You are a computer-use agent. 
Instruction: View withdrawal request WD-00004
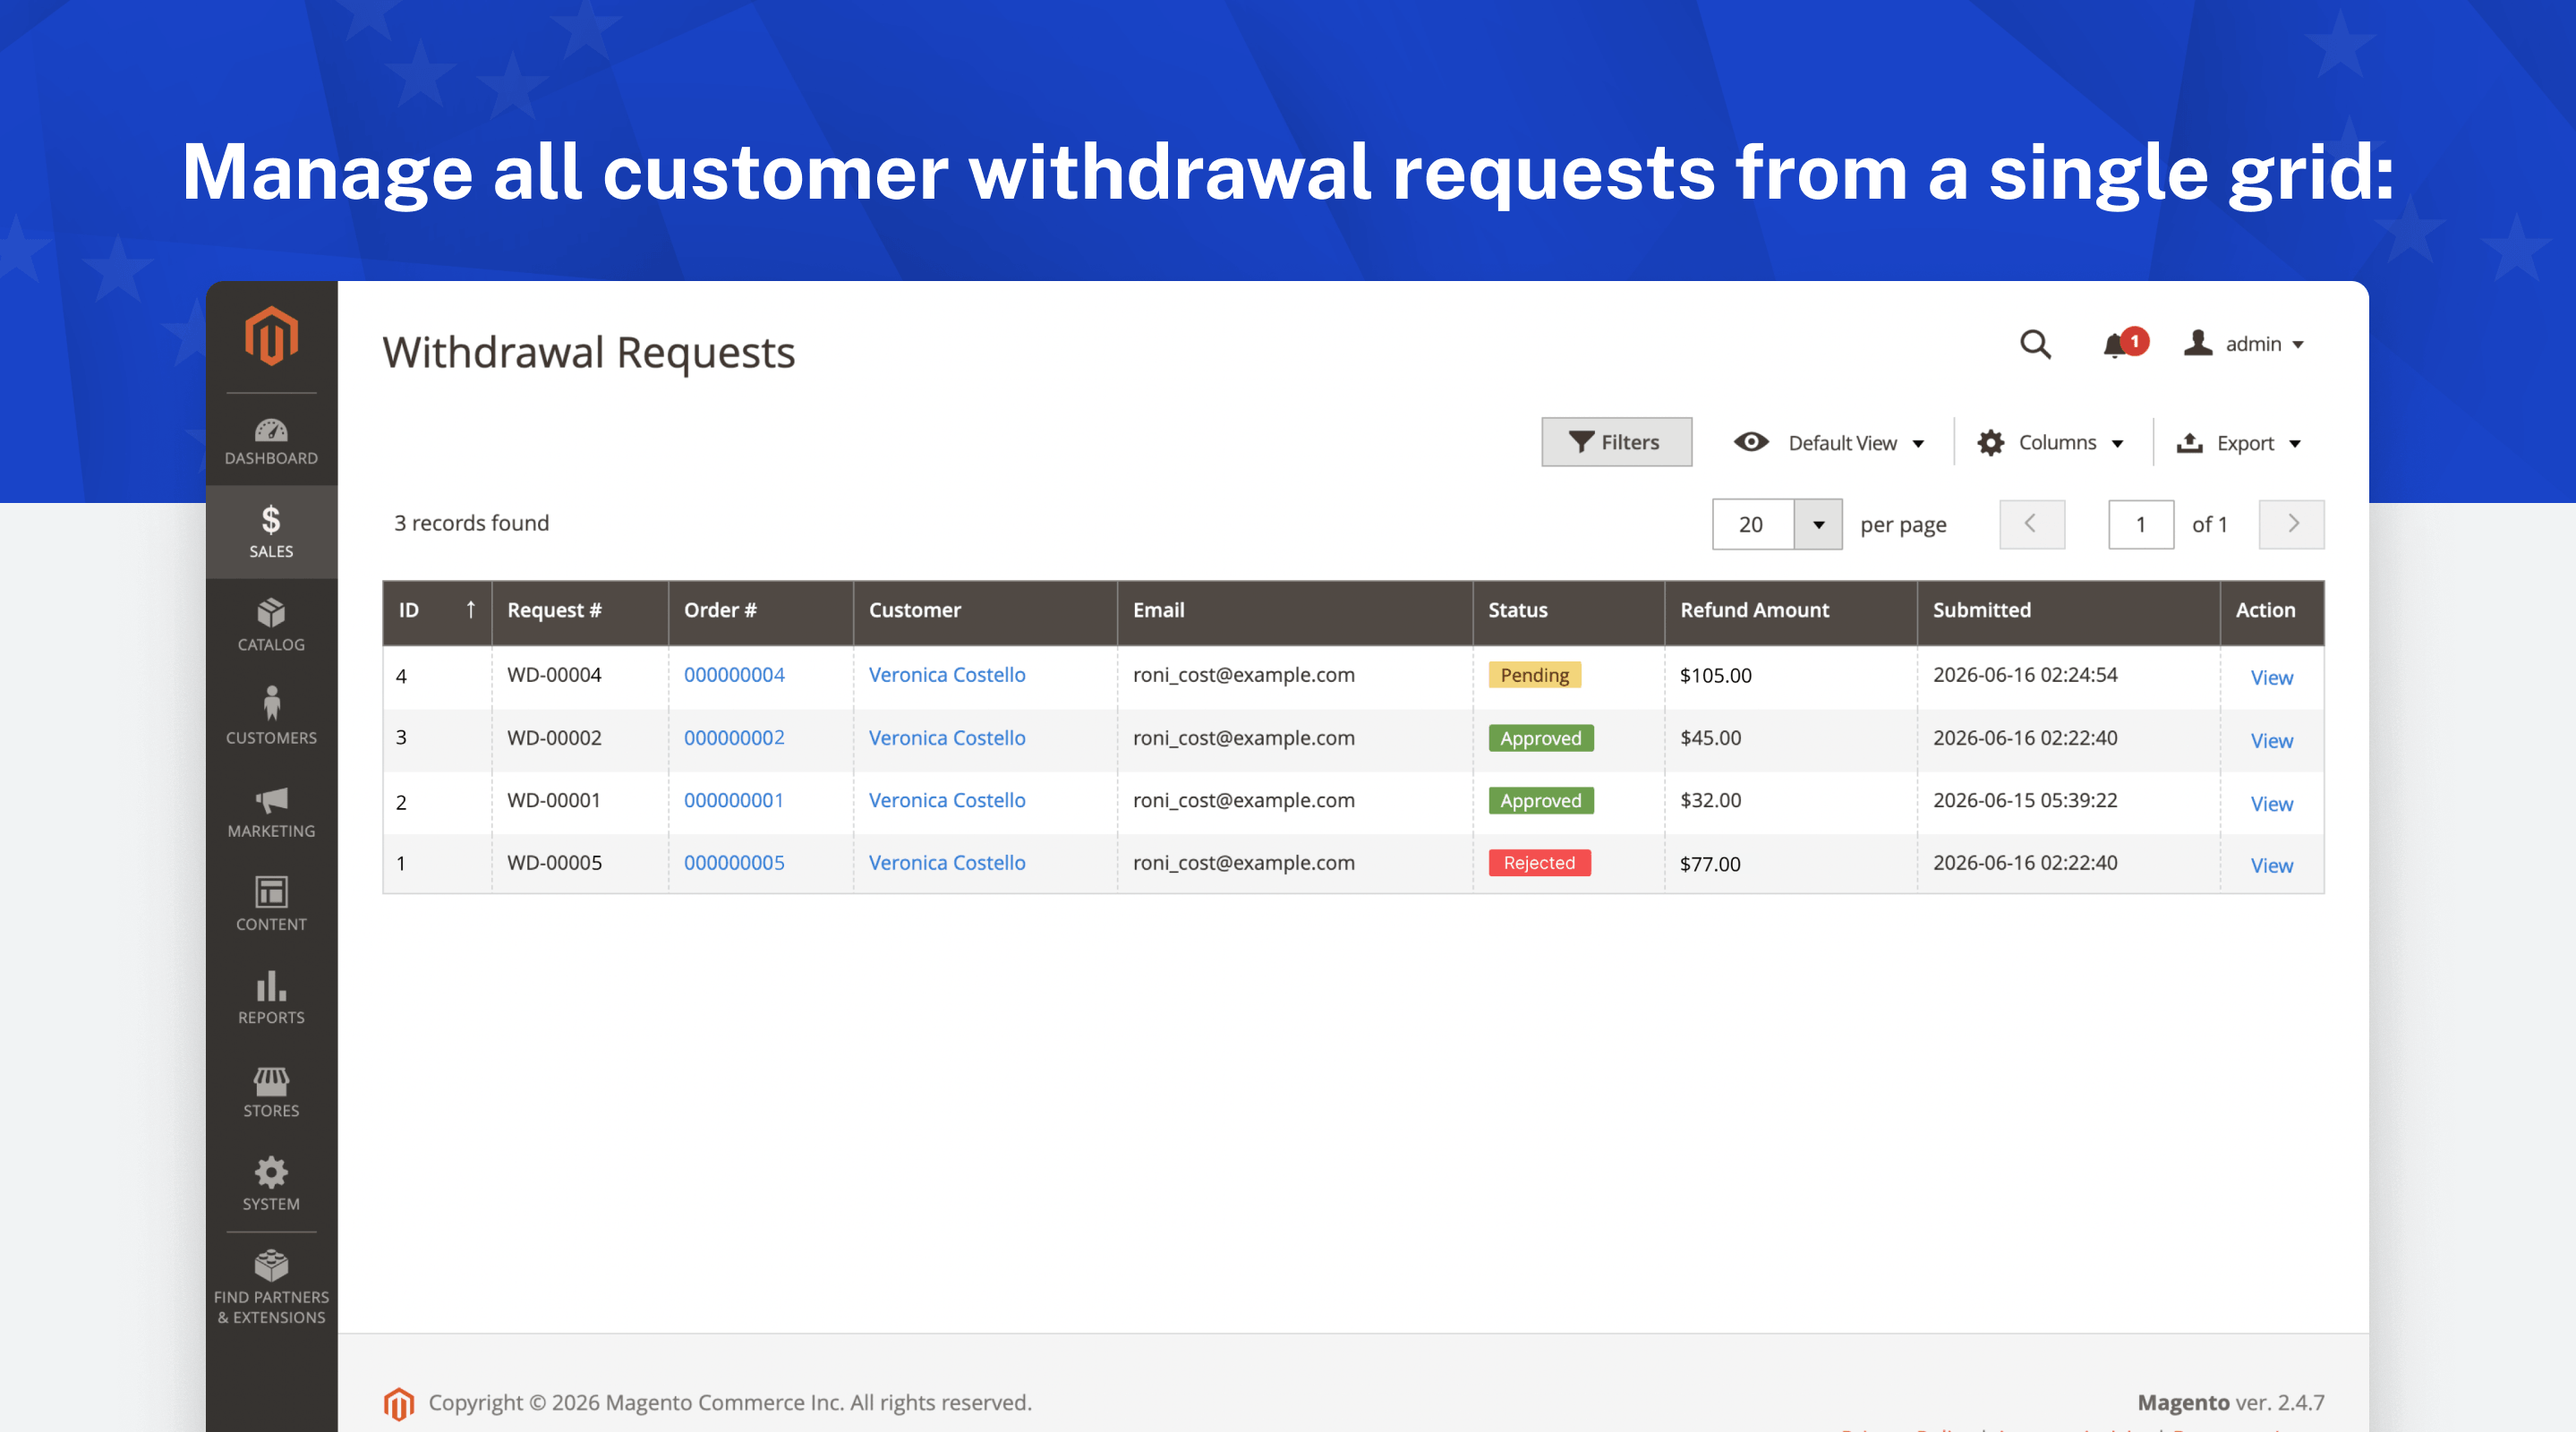click(x=2271, y=678)
